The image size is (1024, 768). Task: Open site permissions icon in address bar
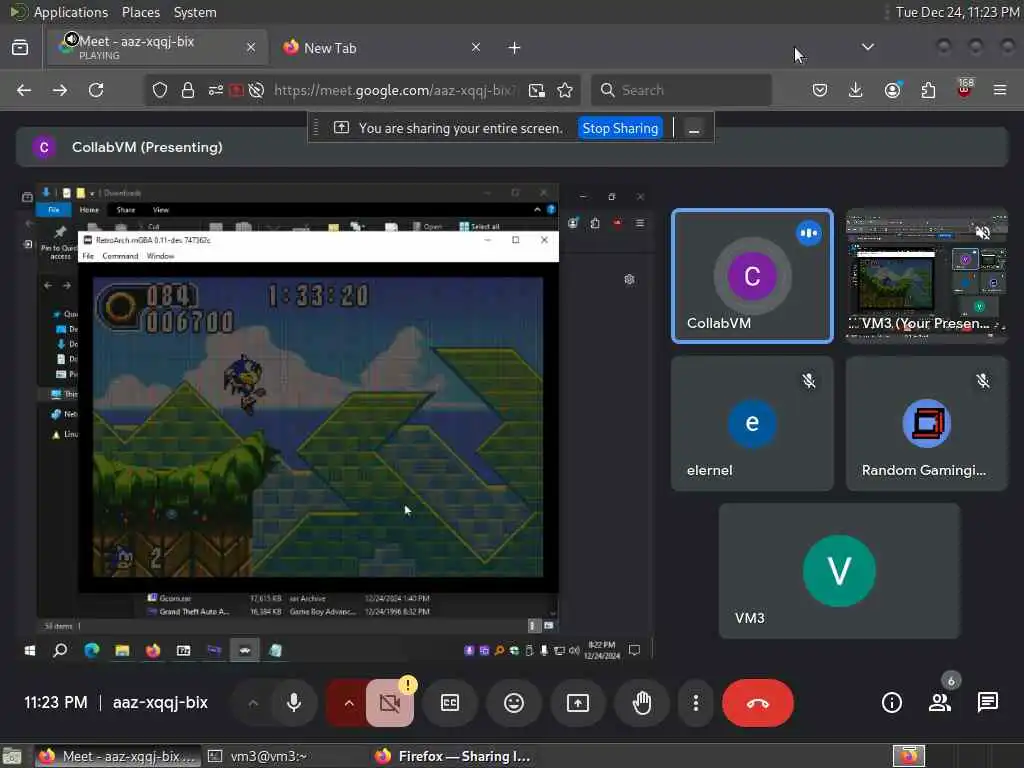[x=216, y=90]
